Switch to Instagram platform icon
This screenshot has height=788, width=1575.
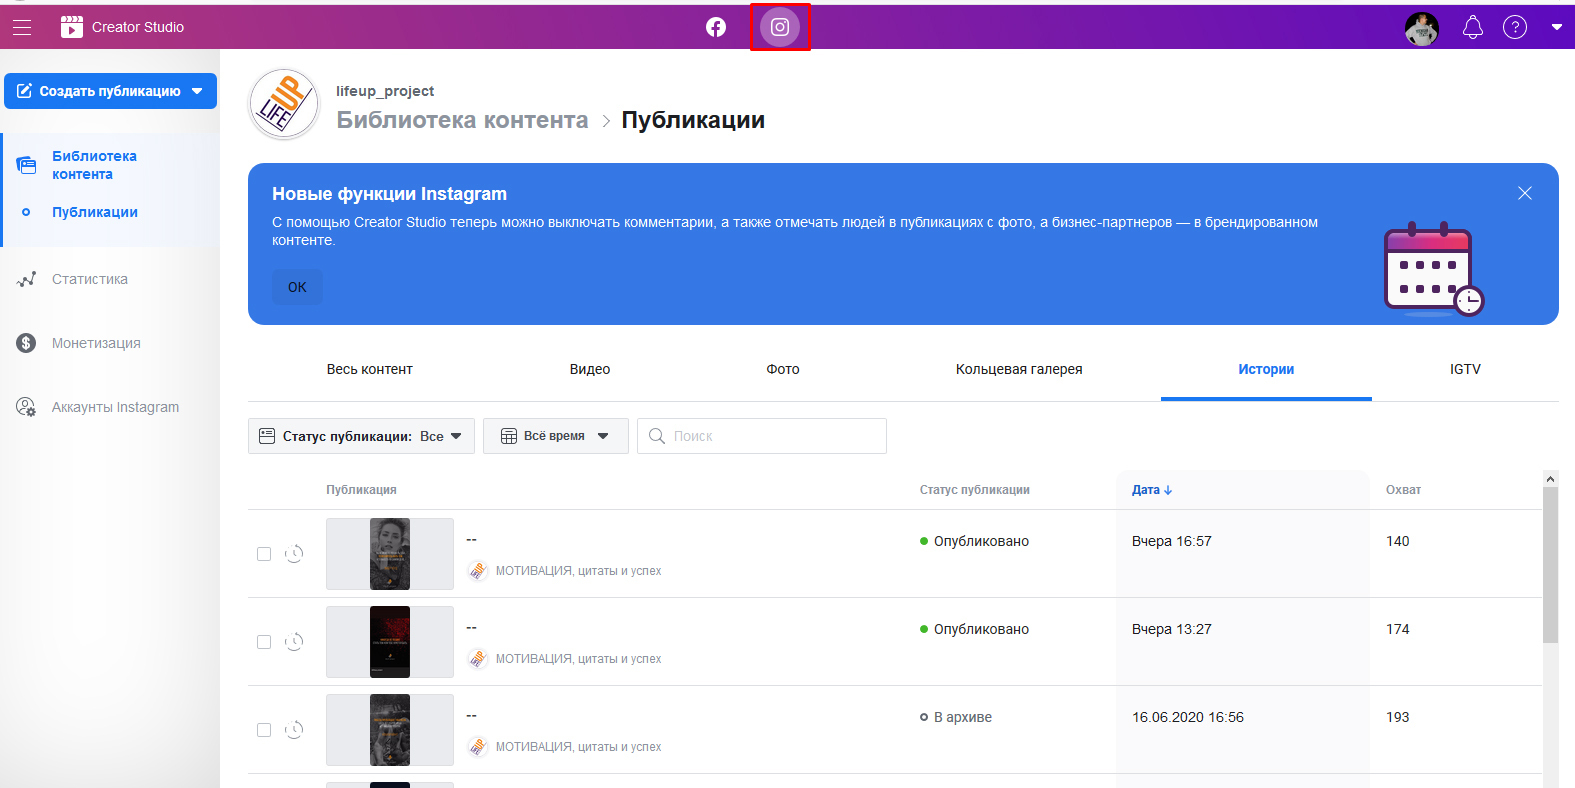(780, 27)
